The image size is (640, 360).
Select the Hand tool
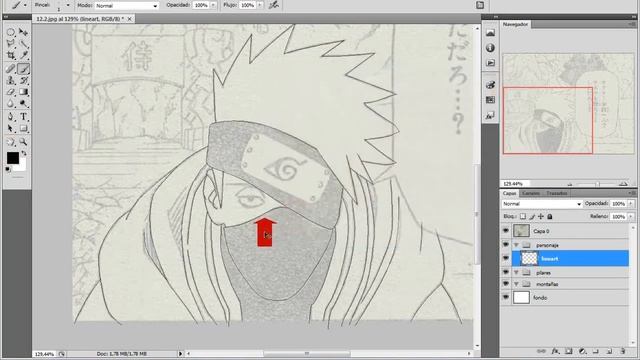coord(11,142)
